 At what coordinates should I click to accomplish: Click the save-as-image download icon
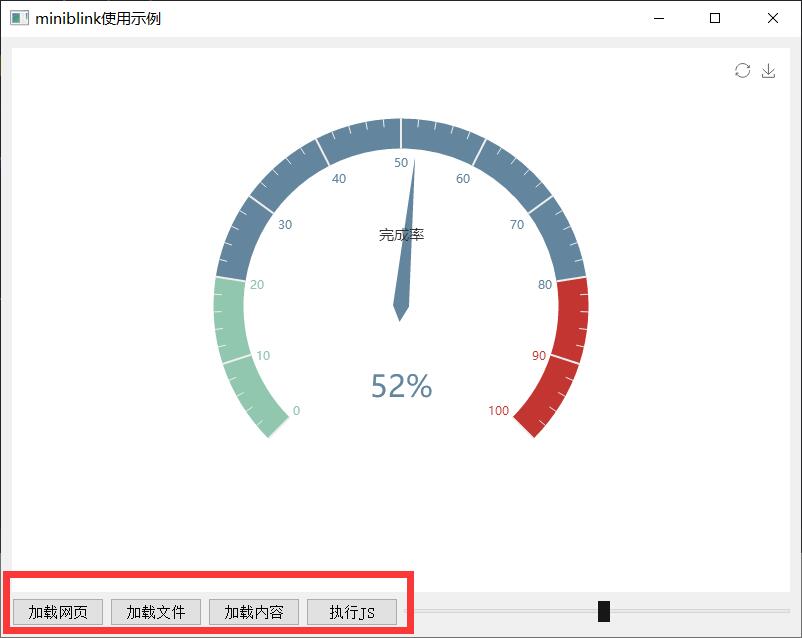(x=768, y=70)
